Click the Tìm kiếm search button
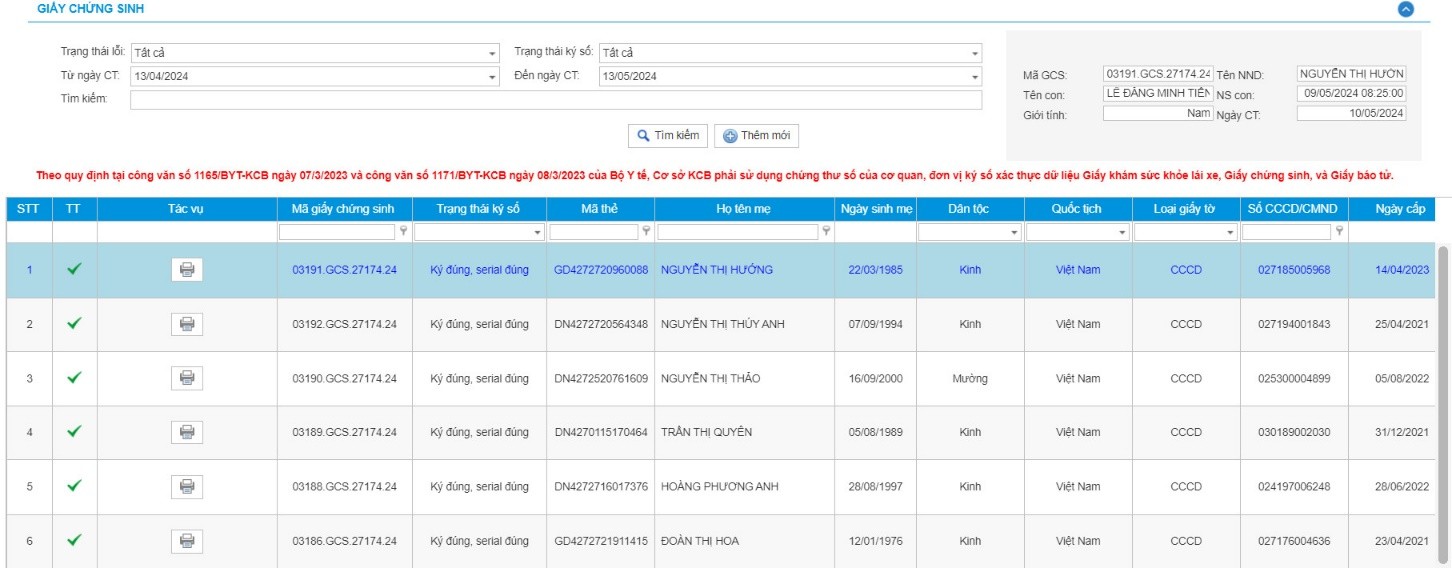The width and height of the screenshot is (1452, 568). [x=668, y=136]
